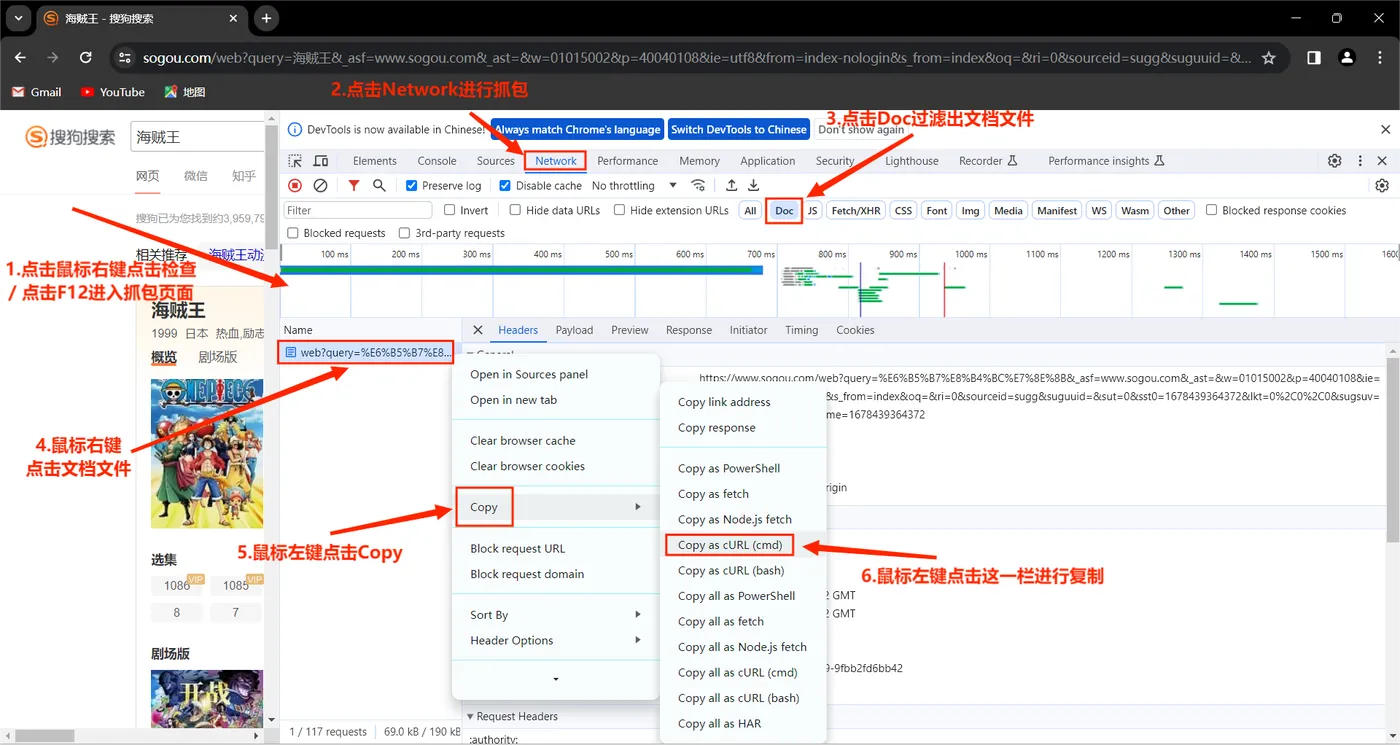
Task: Open the Payload tab
Action: click(574, 330)
